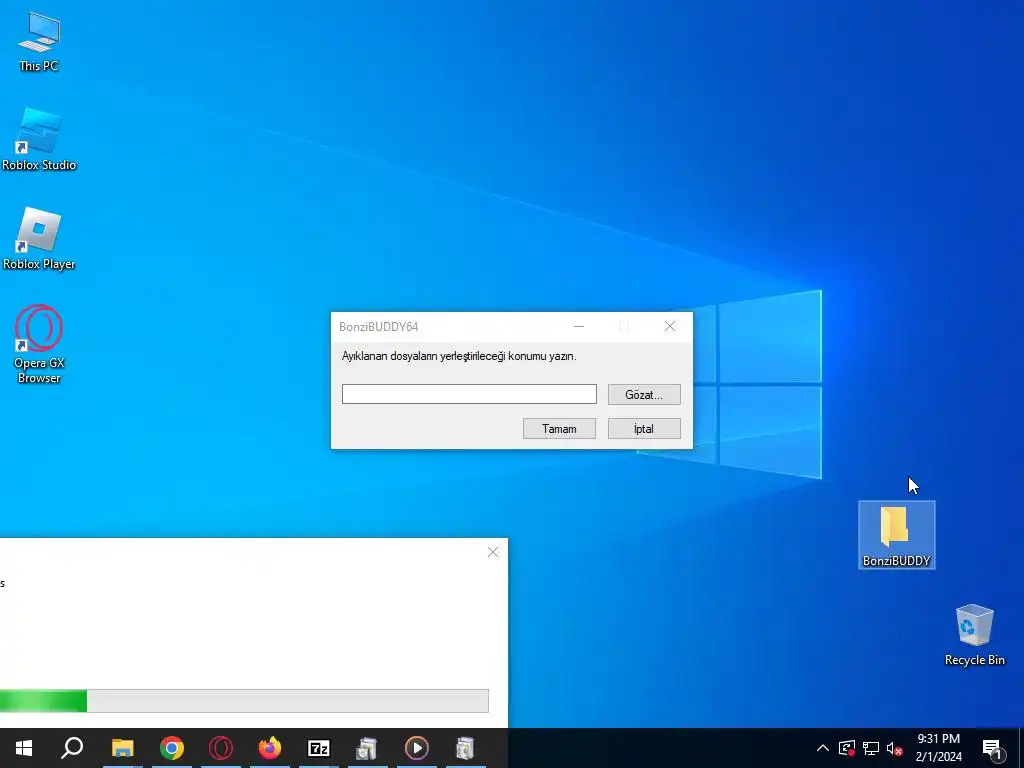
Task: Select the BonziBUDDY folder on desktop
Action: point(896,535)
